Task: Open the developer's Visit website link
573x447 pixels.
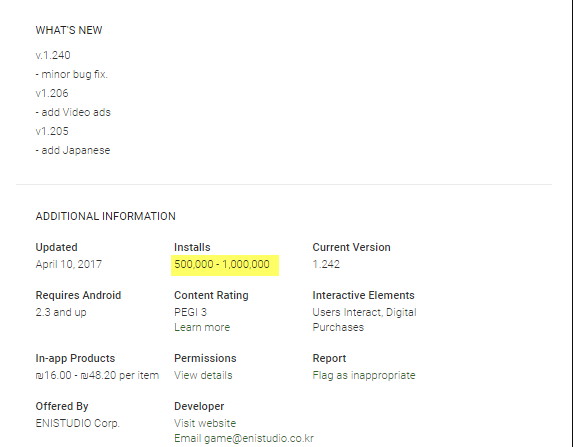Action: 205,423
